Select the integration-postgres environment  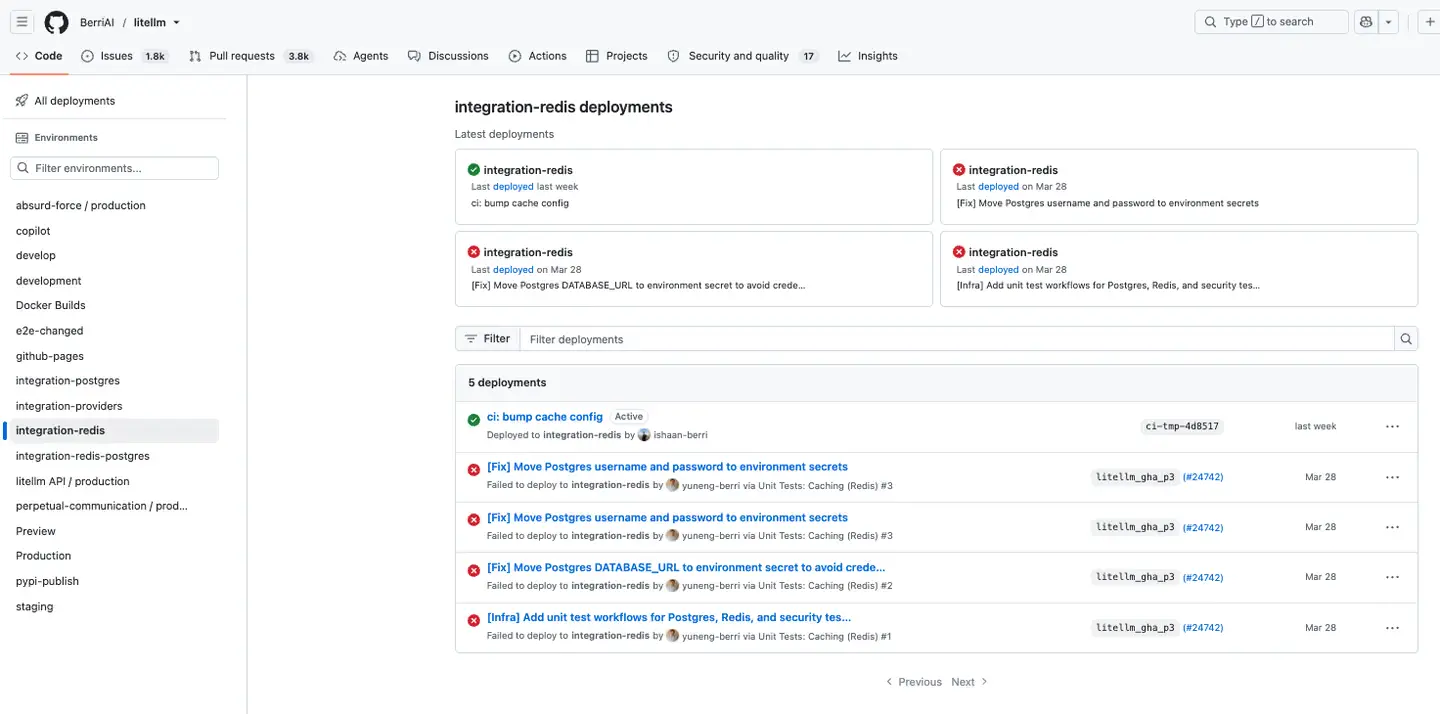[68, 381]
